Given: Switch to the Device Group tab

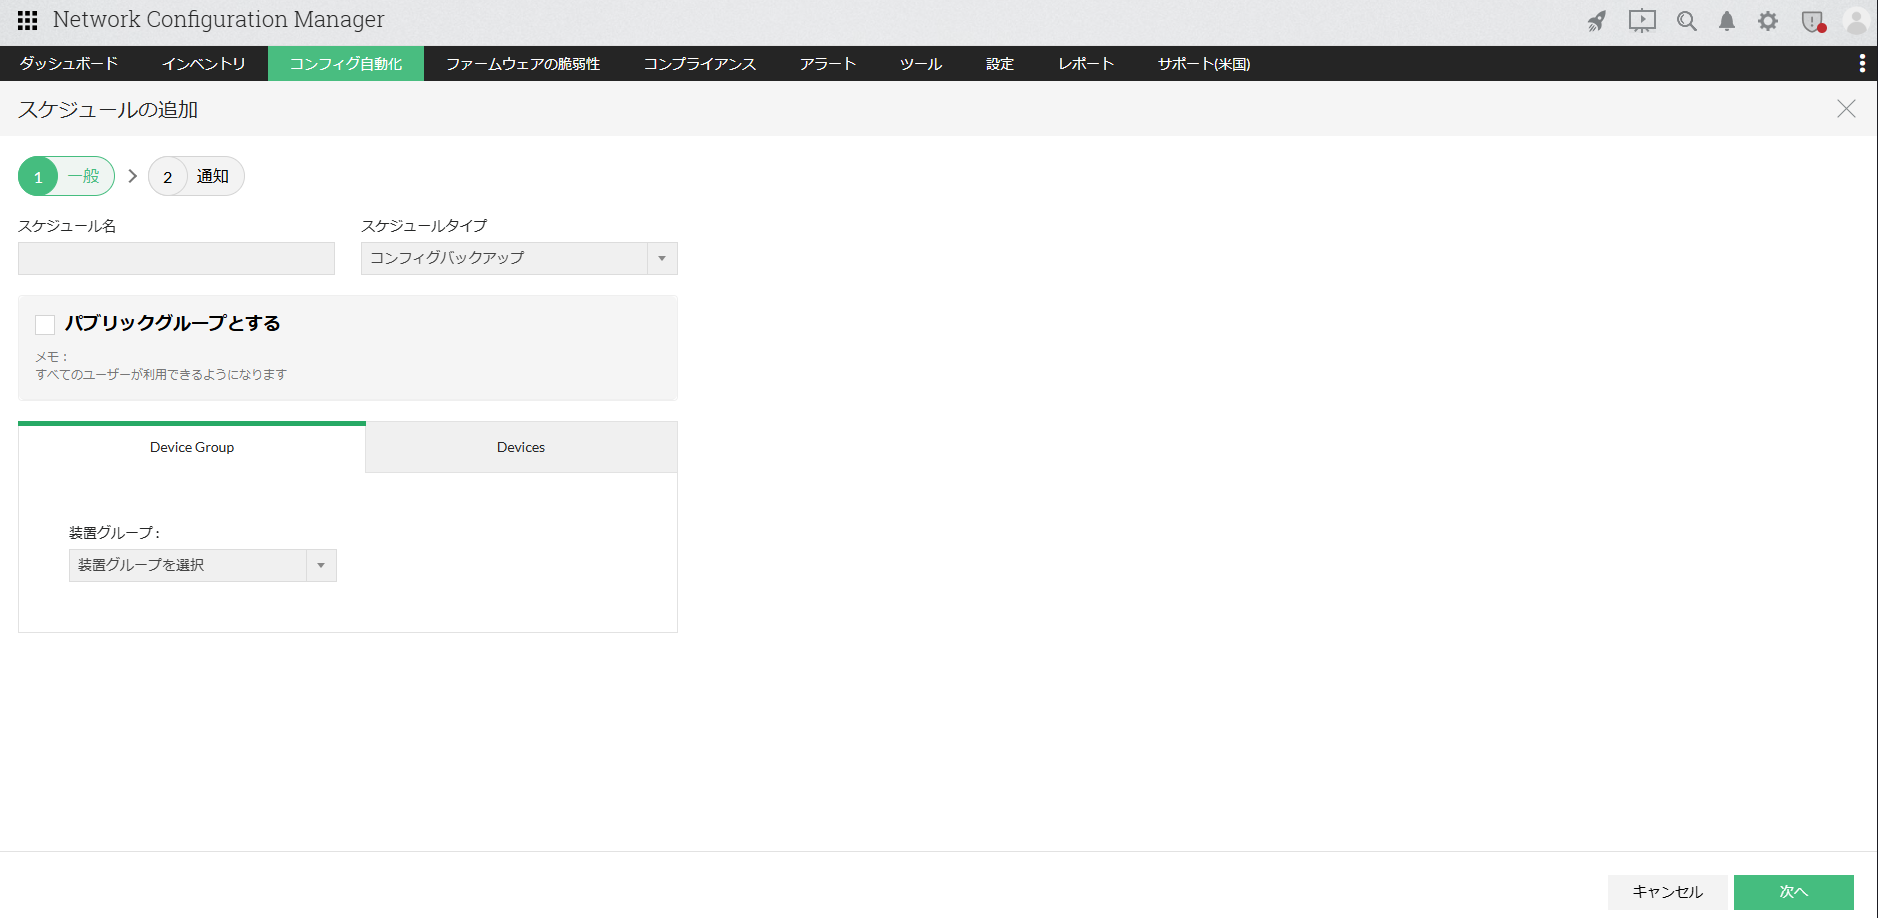Looking at the screenshot, I should coord(192,447).
